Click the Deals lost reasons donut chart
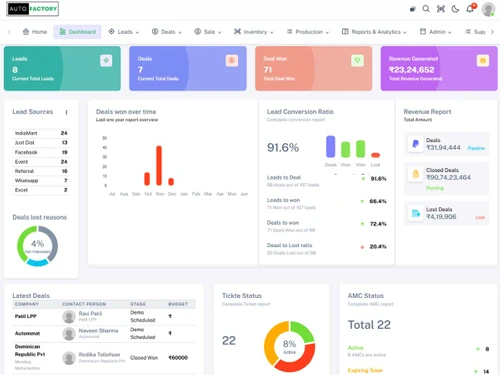500x375 pixels. tap(37, 246)
